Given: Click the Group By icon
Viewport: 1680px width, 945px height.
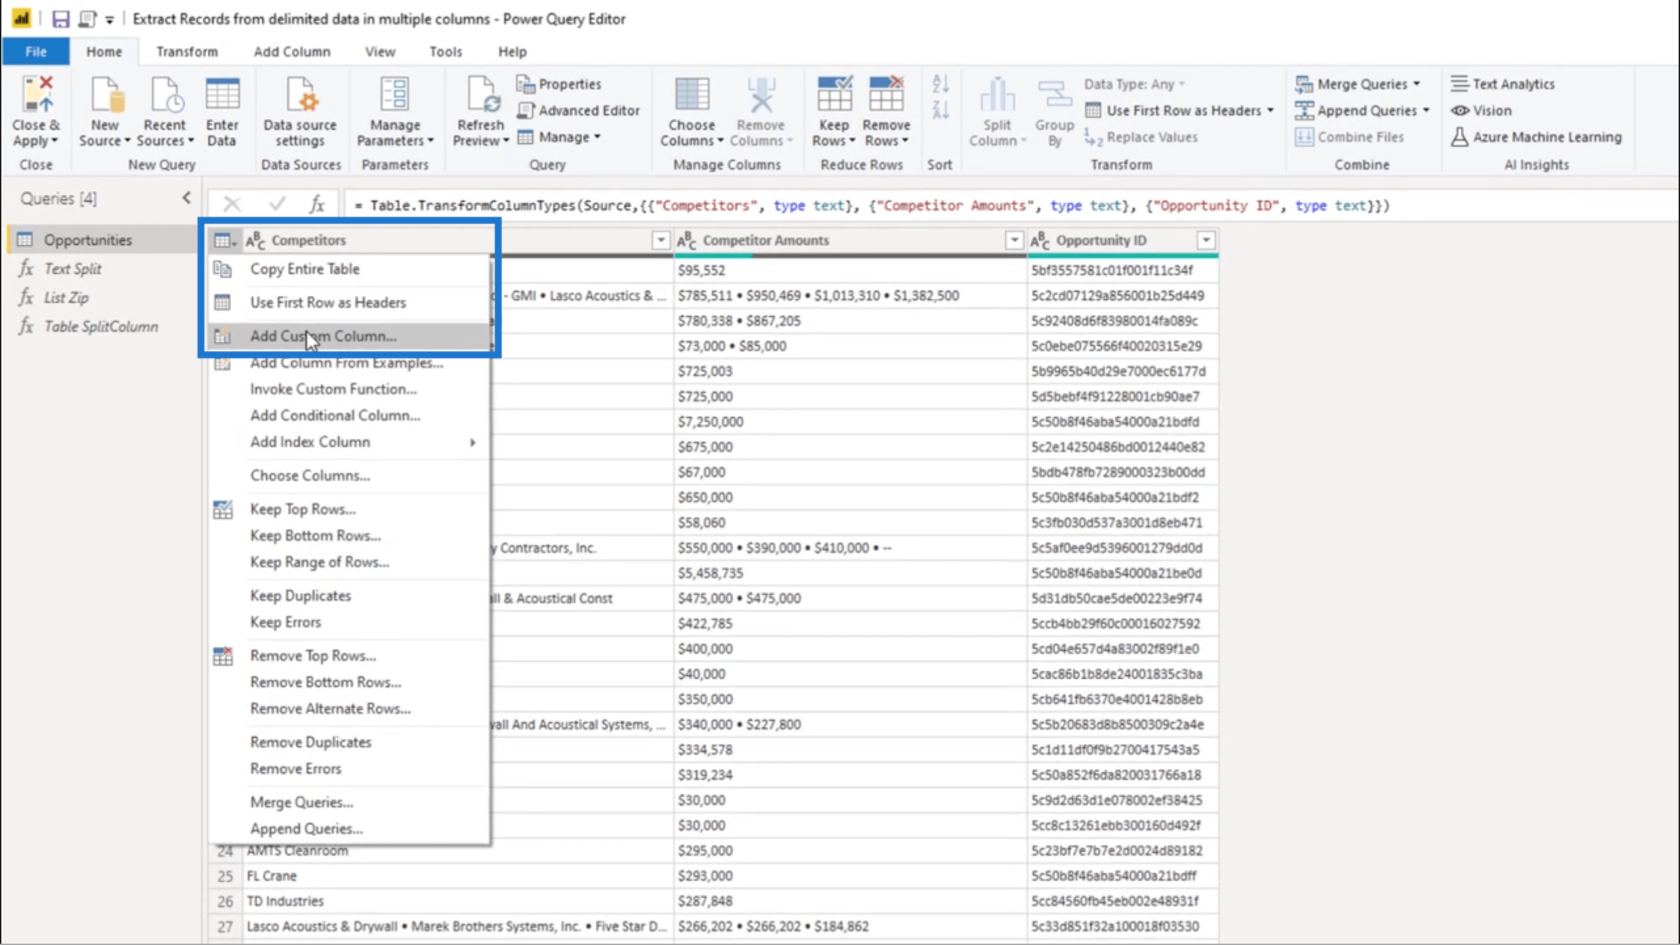Looking at the screenshot, I should 1054,97.
